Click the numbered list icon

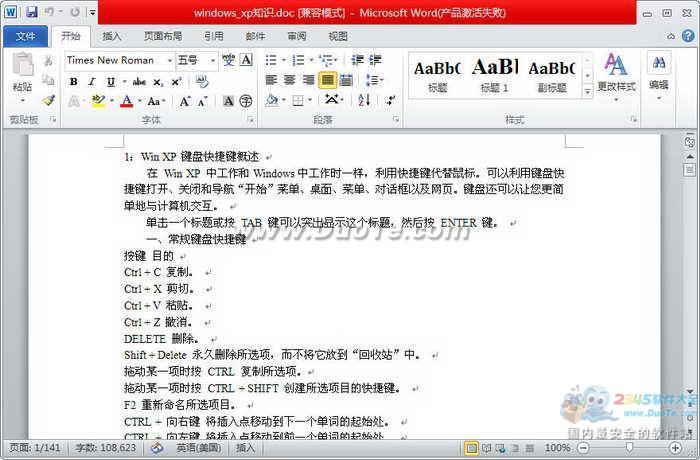click(298, 60)
